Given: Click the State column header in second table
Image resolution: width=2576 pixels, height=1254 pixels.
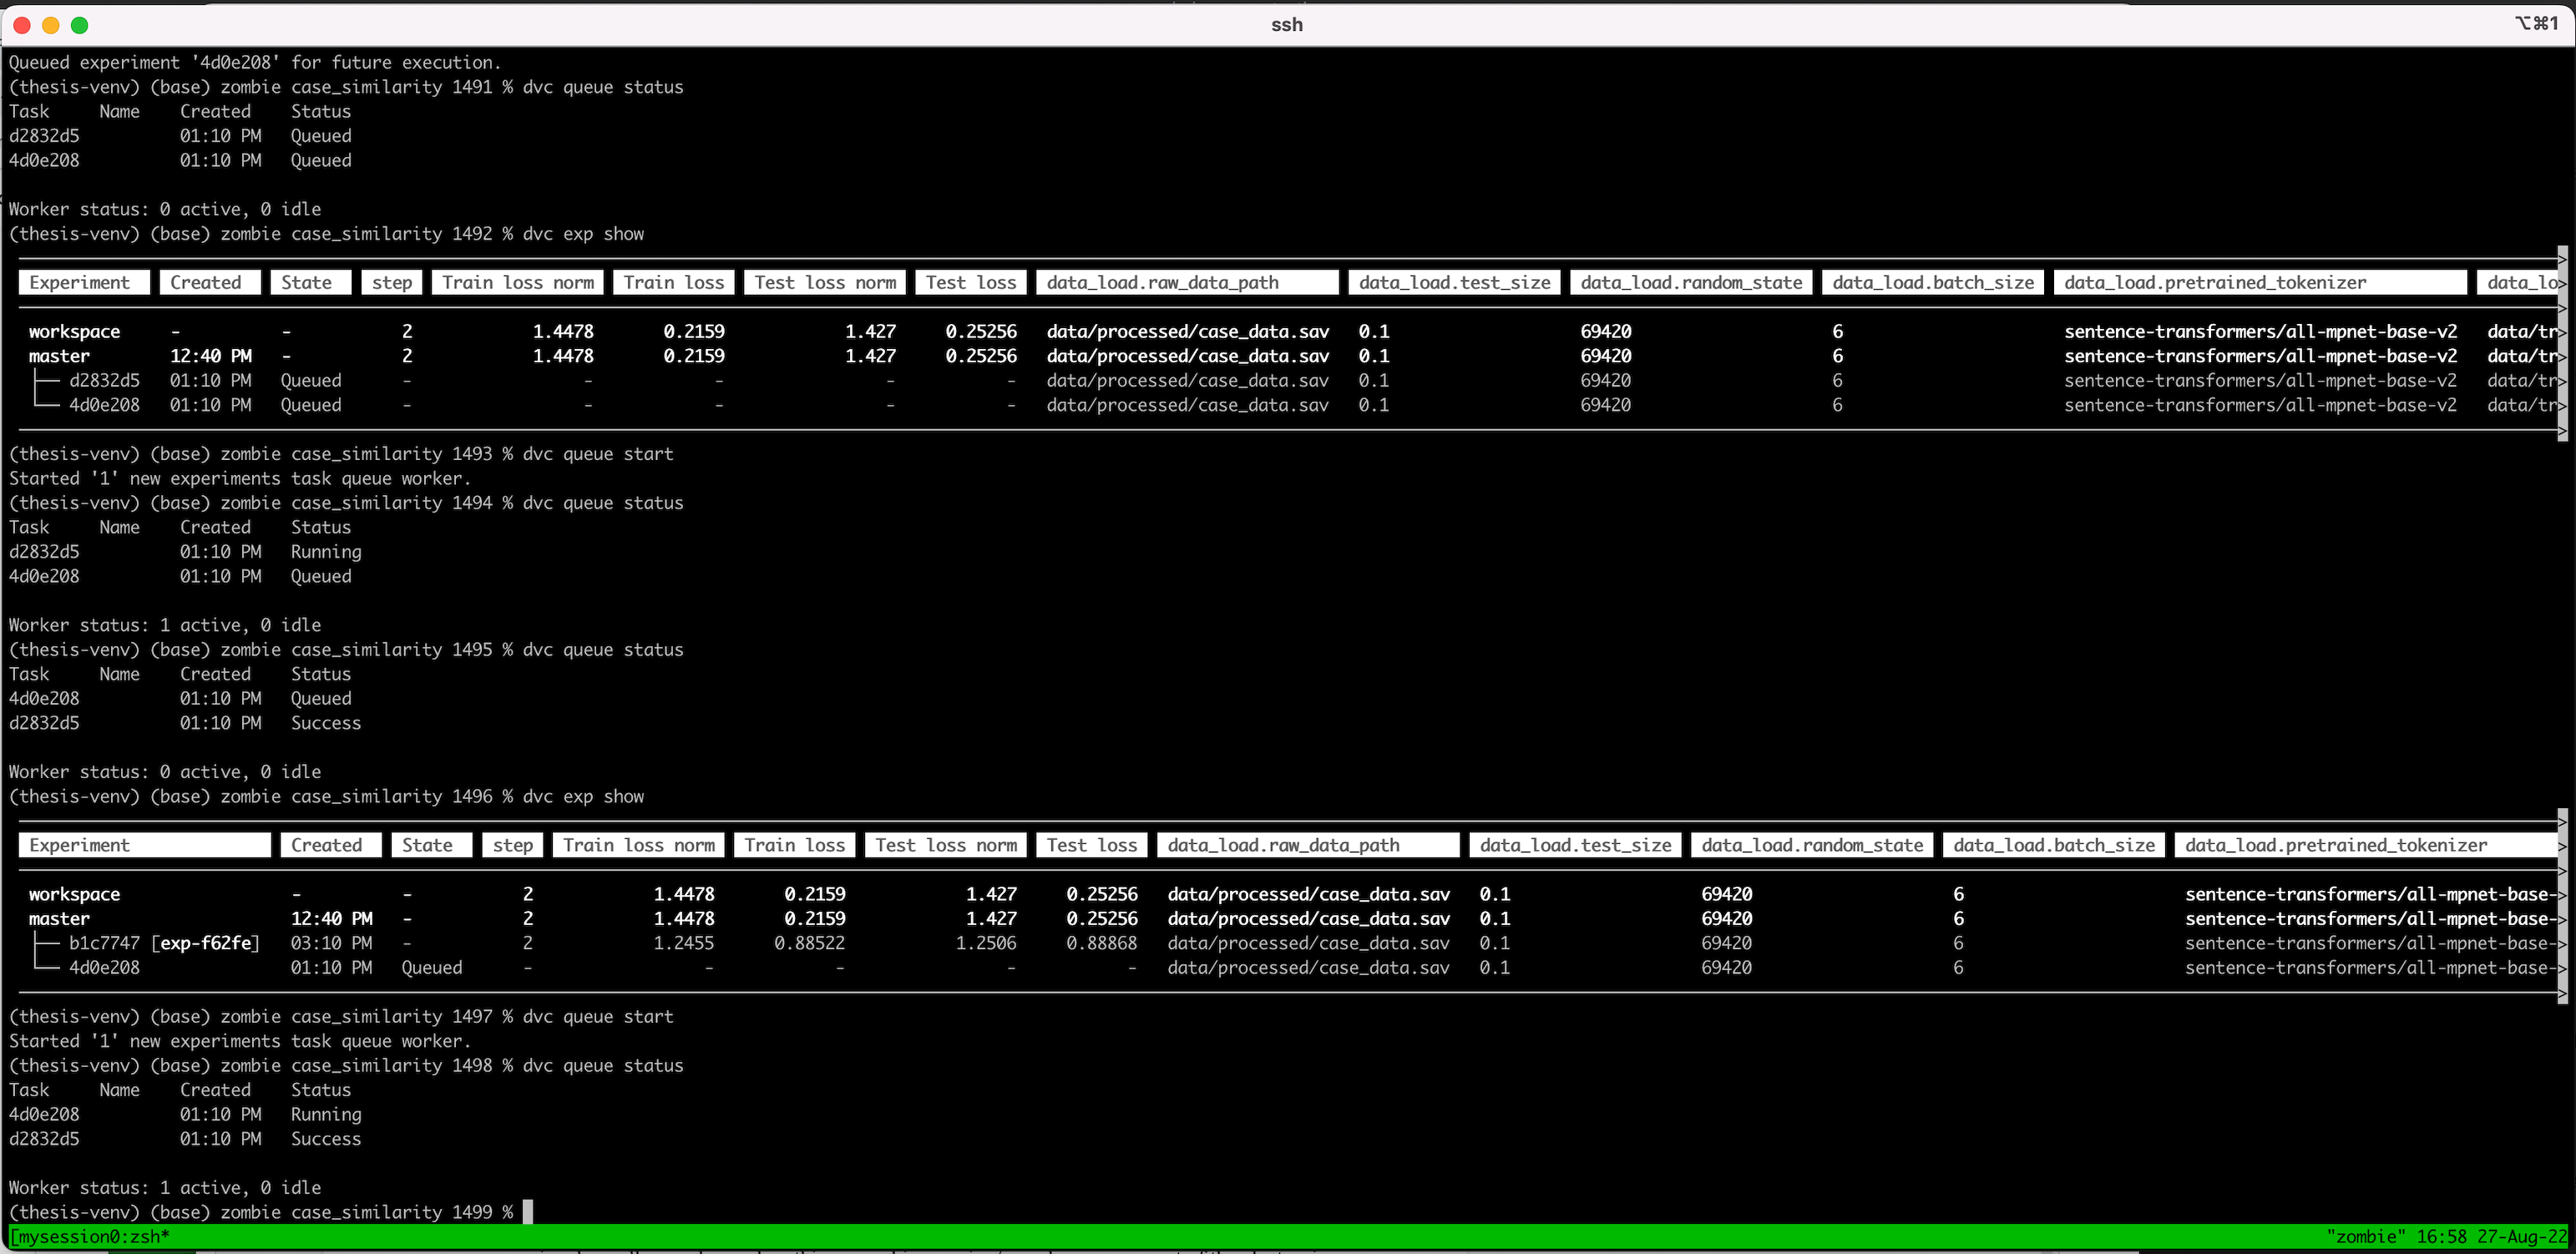Looking at the screenshot, I should click(x=430, y=845).
